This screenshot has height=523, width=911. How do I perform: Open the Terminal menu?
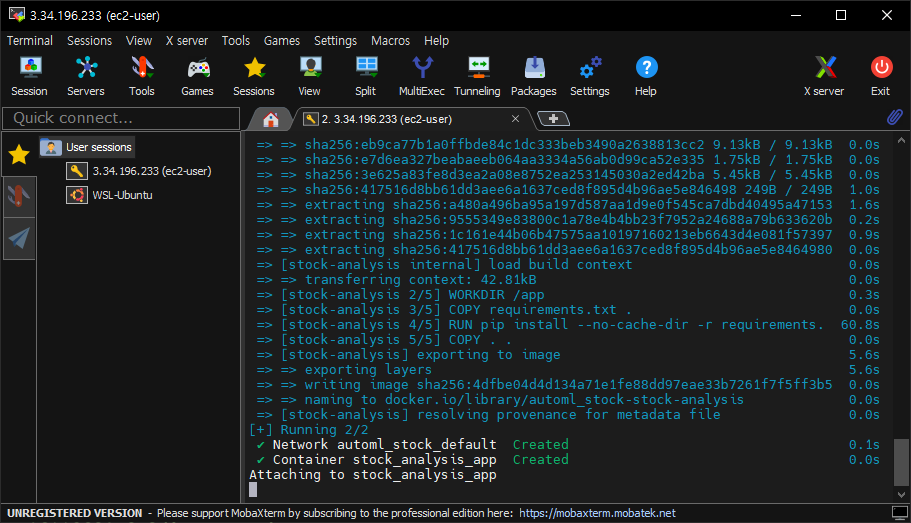coord(30,41)
